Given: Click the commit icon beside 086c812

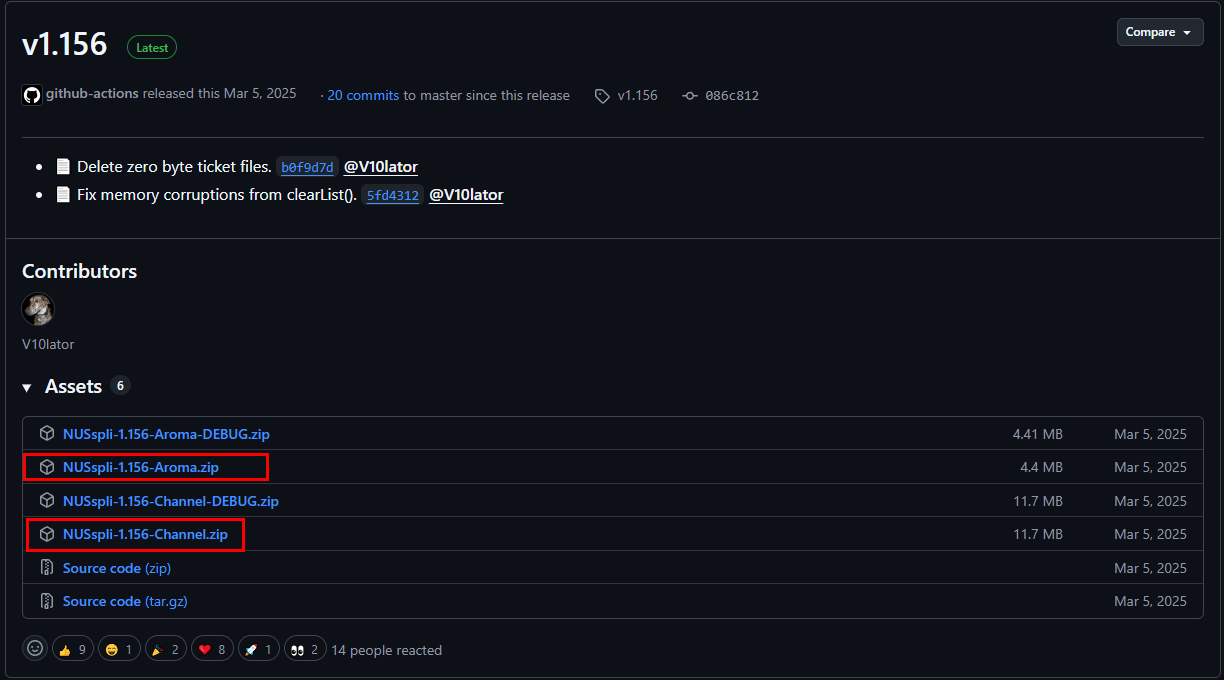Looking at the screenshot, I should click(x=688, y=95).
